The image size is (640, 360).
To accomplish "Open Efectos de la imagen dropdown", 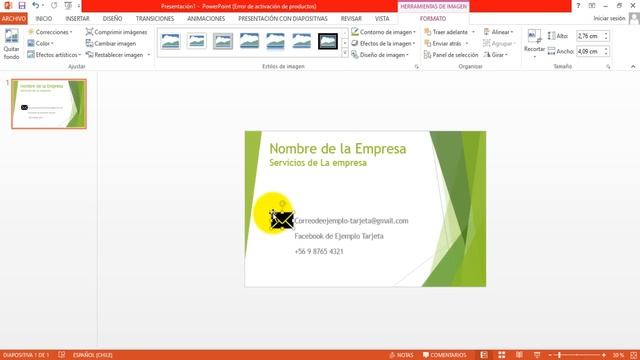I will tap(383, 43).
